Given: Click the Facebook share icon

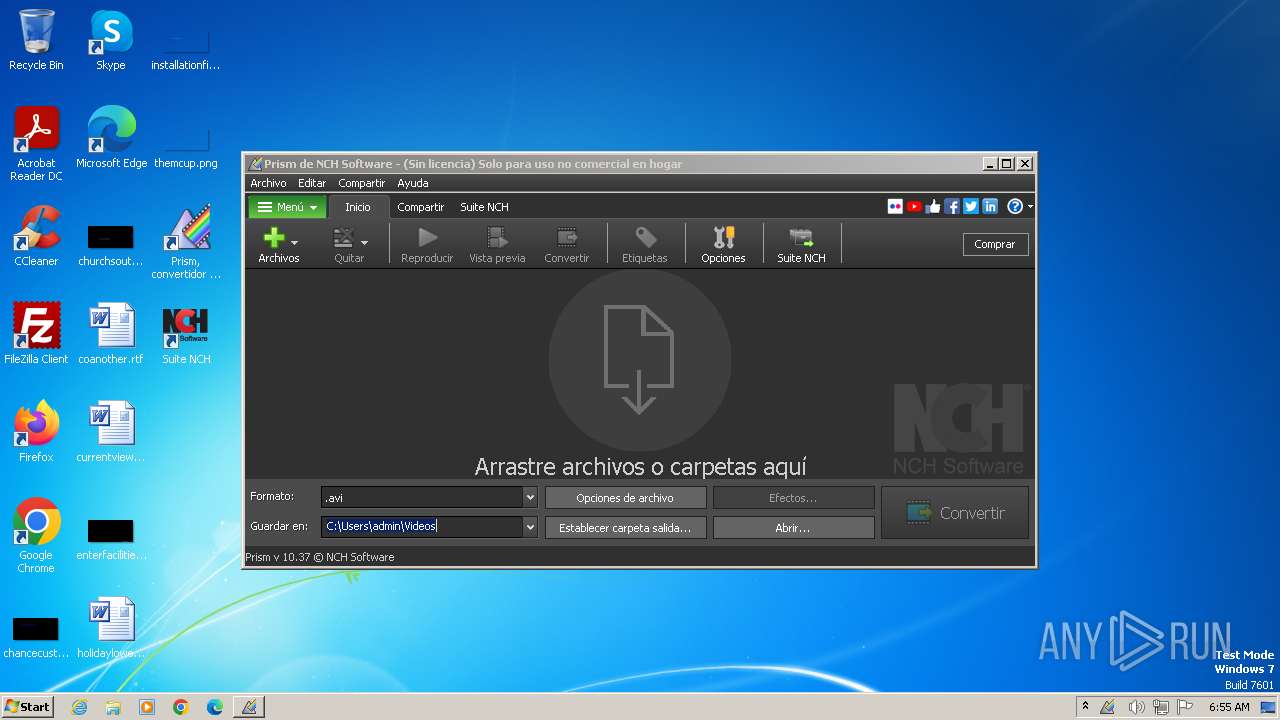Looking at the screenshot, I should [x=952, y=207].
